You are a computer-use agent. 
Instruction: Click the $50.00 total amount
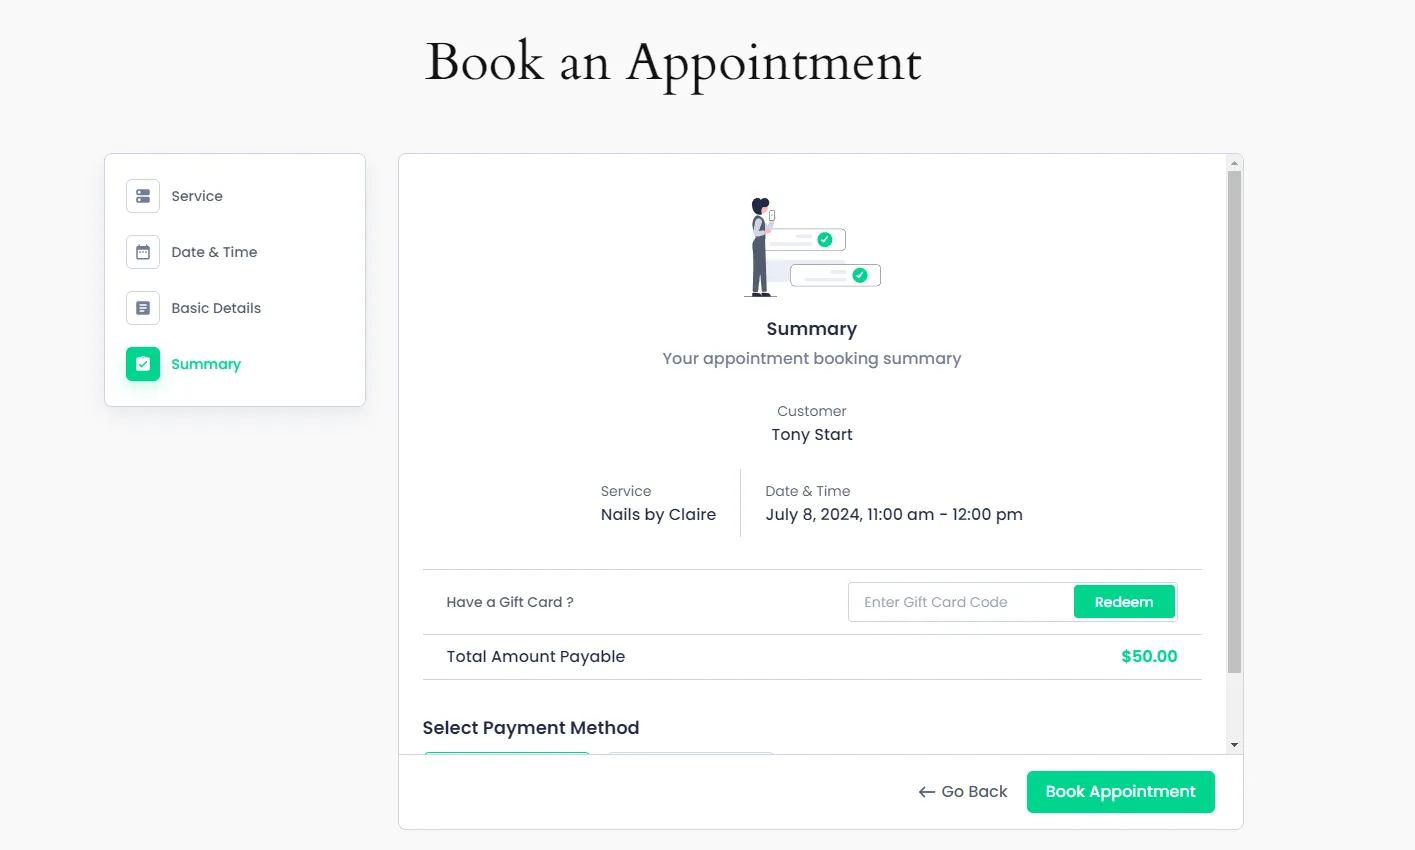(1149, 657)
